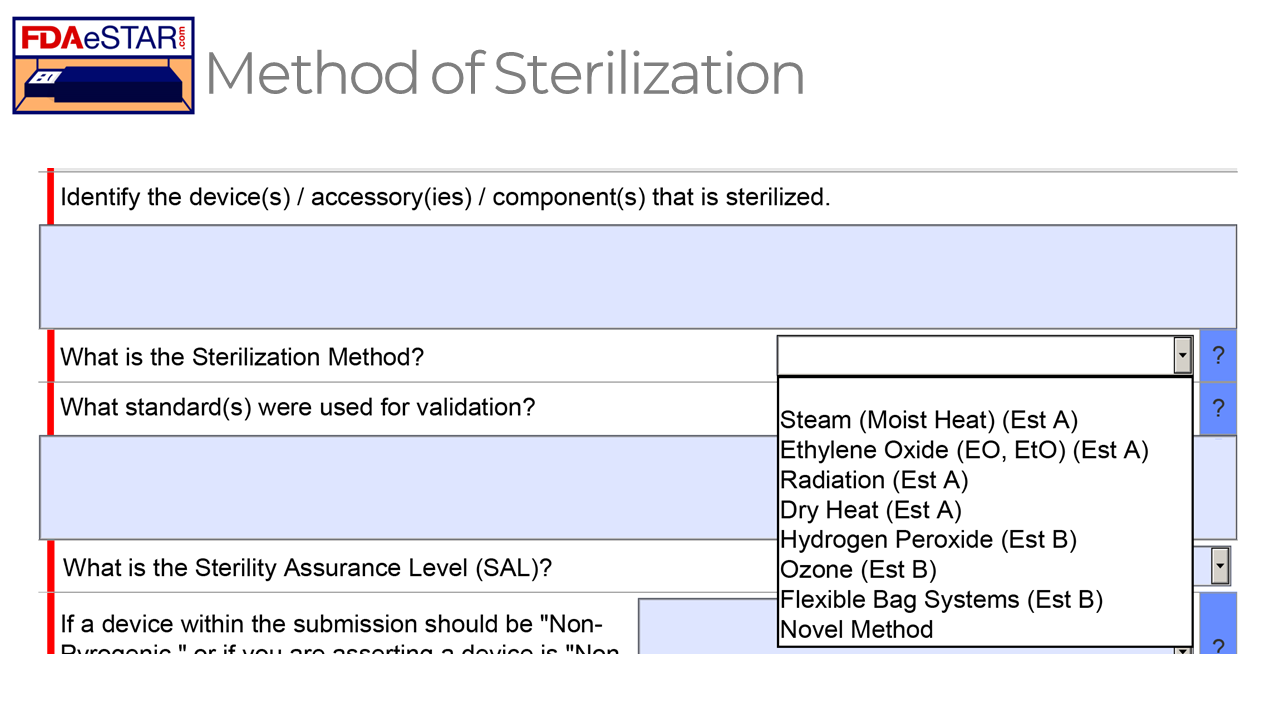Choose Radiation (Est A) from the list
This screenshot has height=720, width=1280.
point(872,480)
